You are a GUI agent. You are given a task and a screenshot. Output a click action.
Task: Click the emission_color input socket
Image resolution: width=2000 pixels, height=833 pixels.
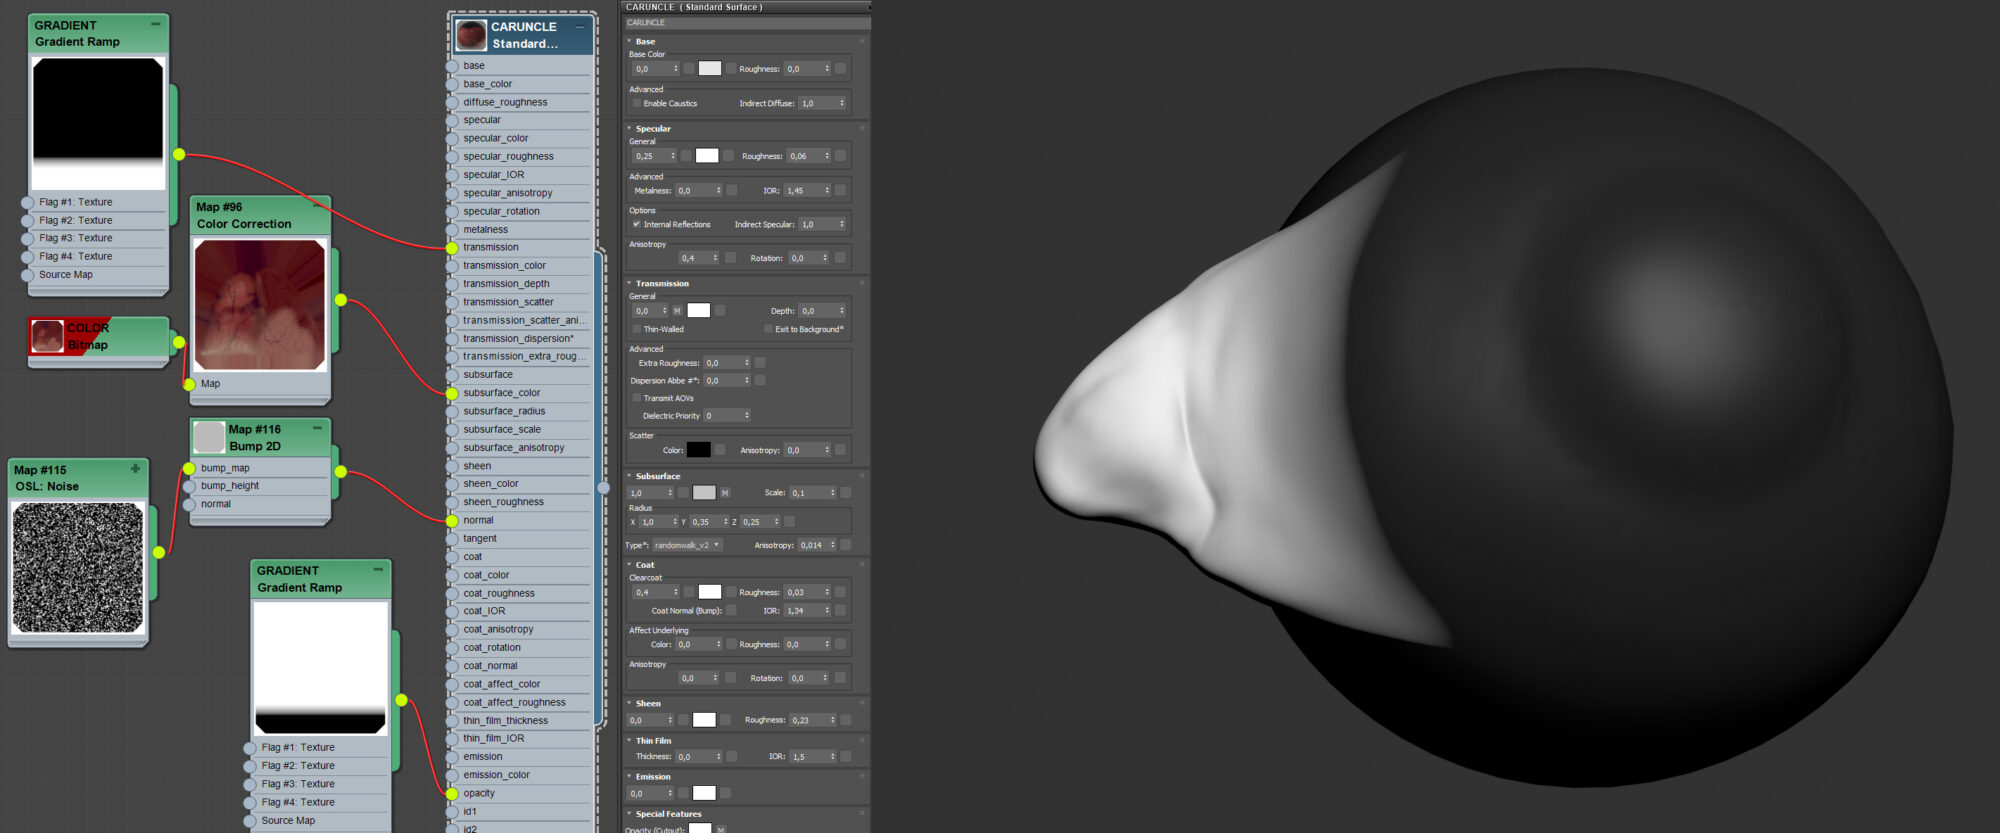(452, 775)
